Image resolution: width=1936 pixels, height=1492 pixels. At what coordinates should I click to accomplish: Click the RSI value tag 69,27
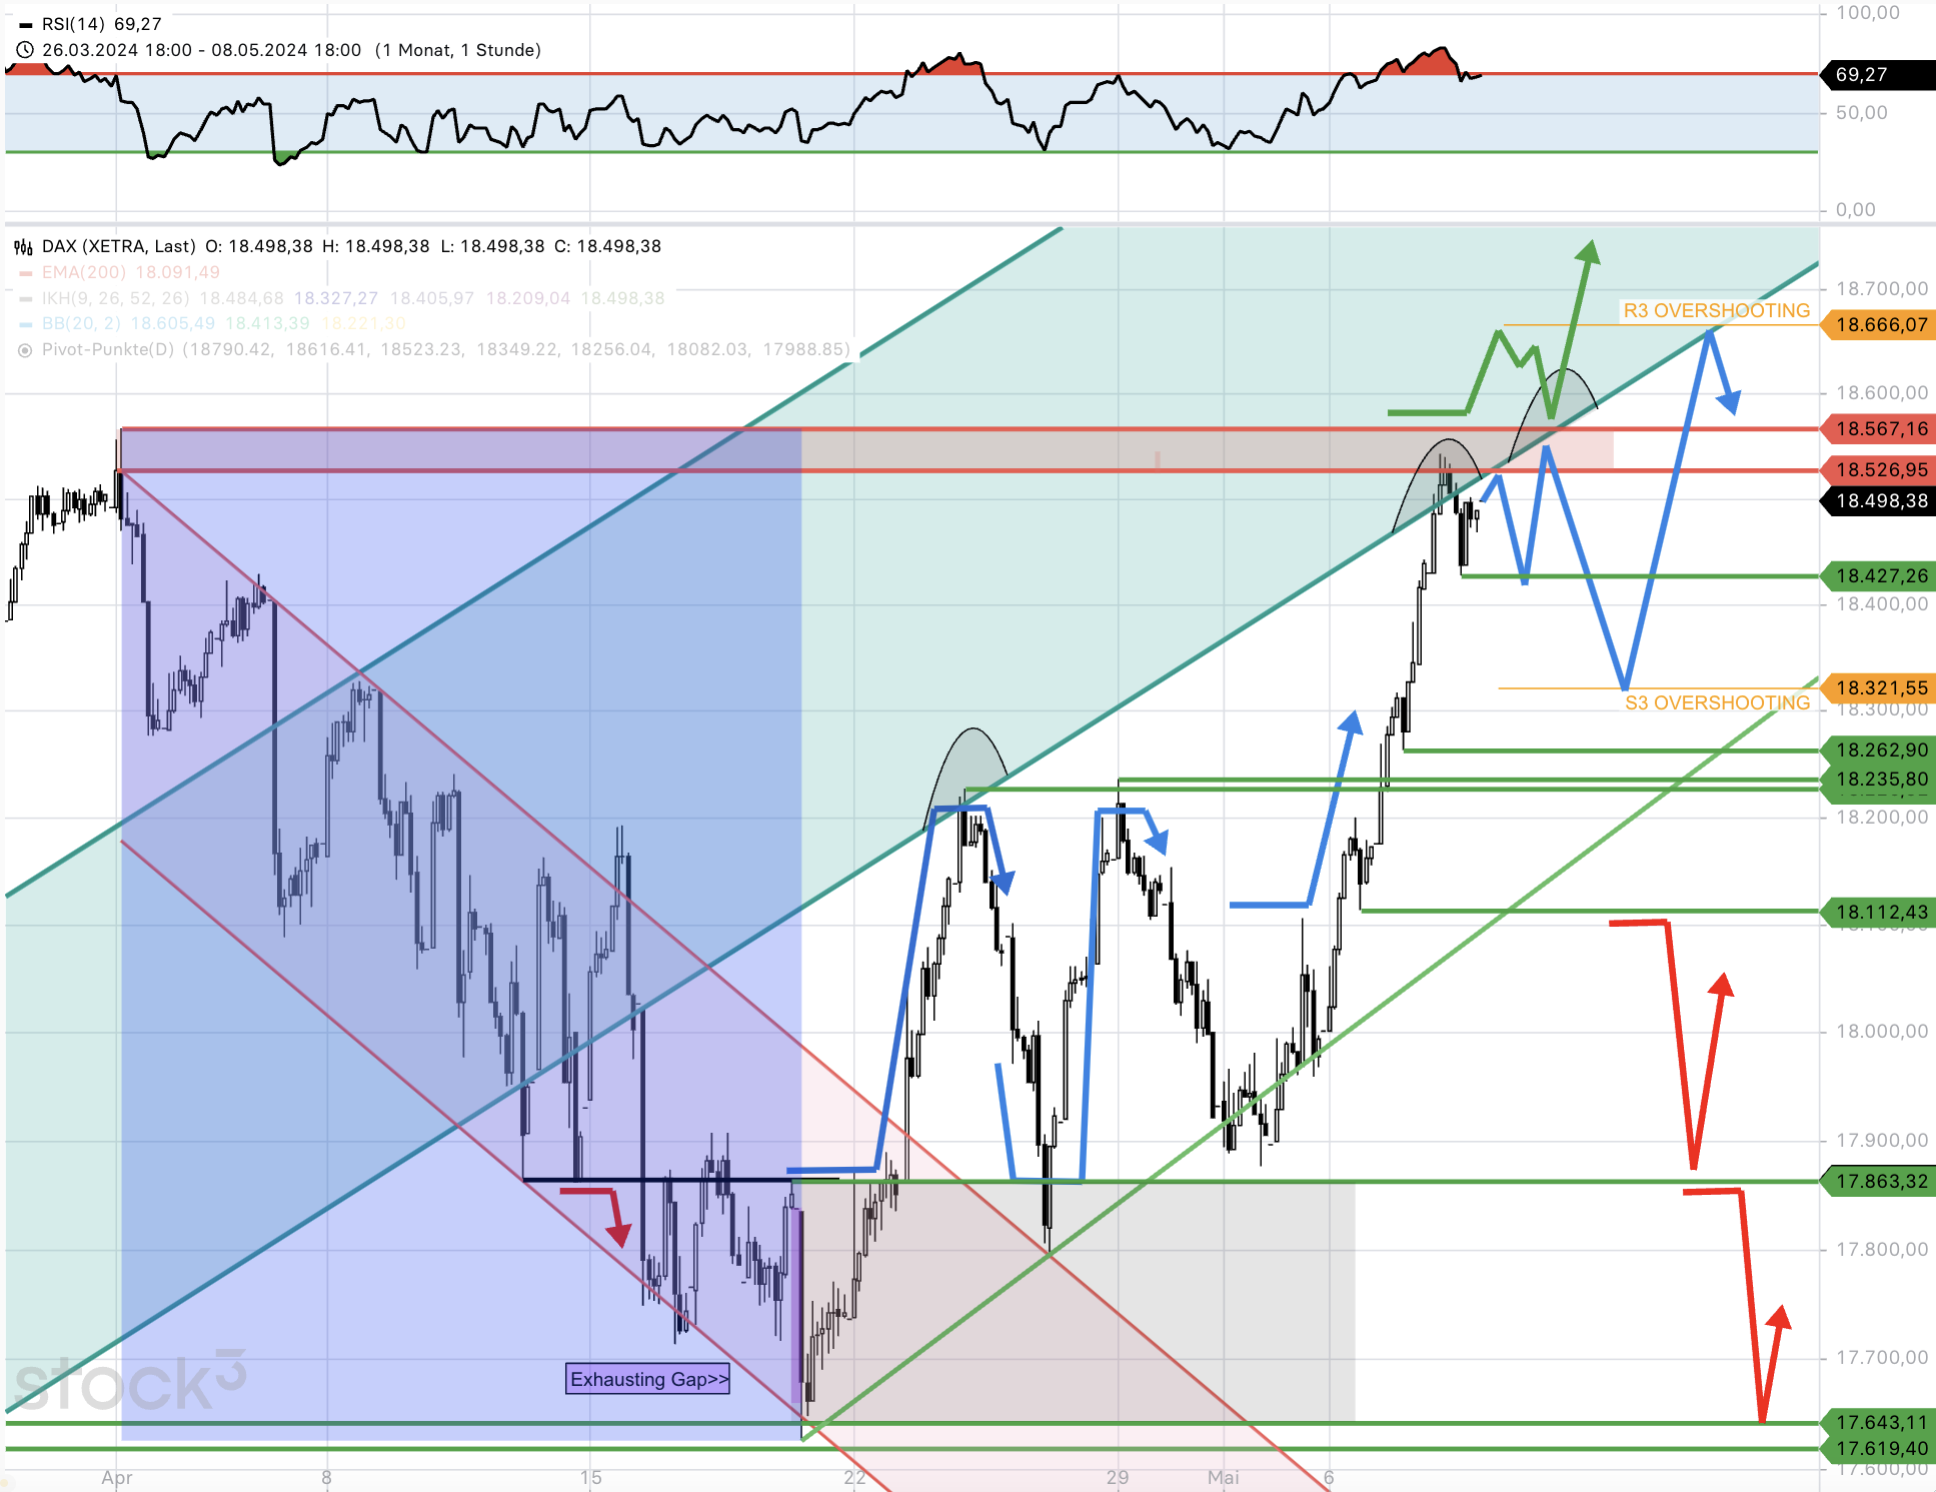(x=1878, y=75)
